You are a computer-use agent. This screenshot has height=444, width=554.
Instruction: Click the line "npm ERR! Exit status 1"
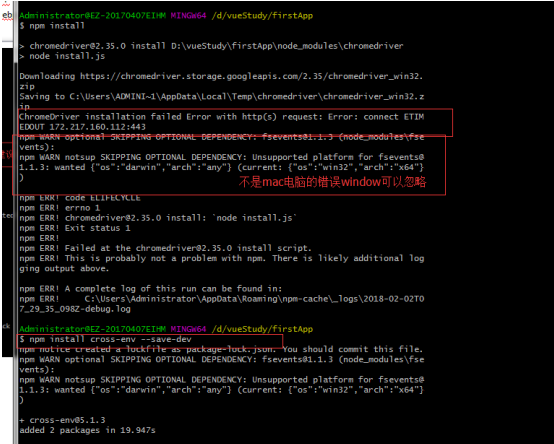pos(75,228)
